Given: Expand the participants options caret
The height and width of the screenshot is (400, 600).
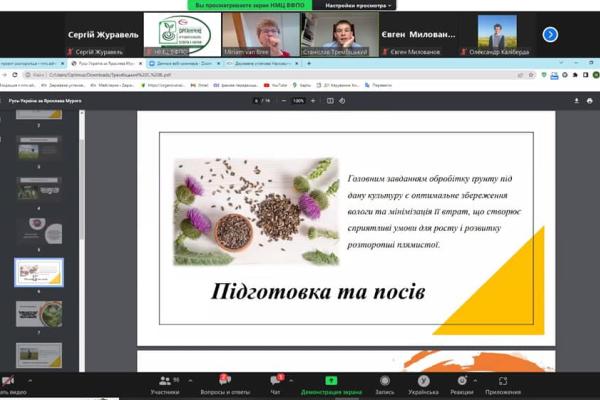Looking at the screenshot, I should 190,380.
